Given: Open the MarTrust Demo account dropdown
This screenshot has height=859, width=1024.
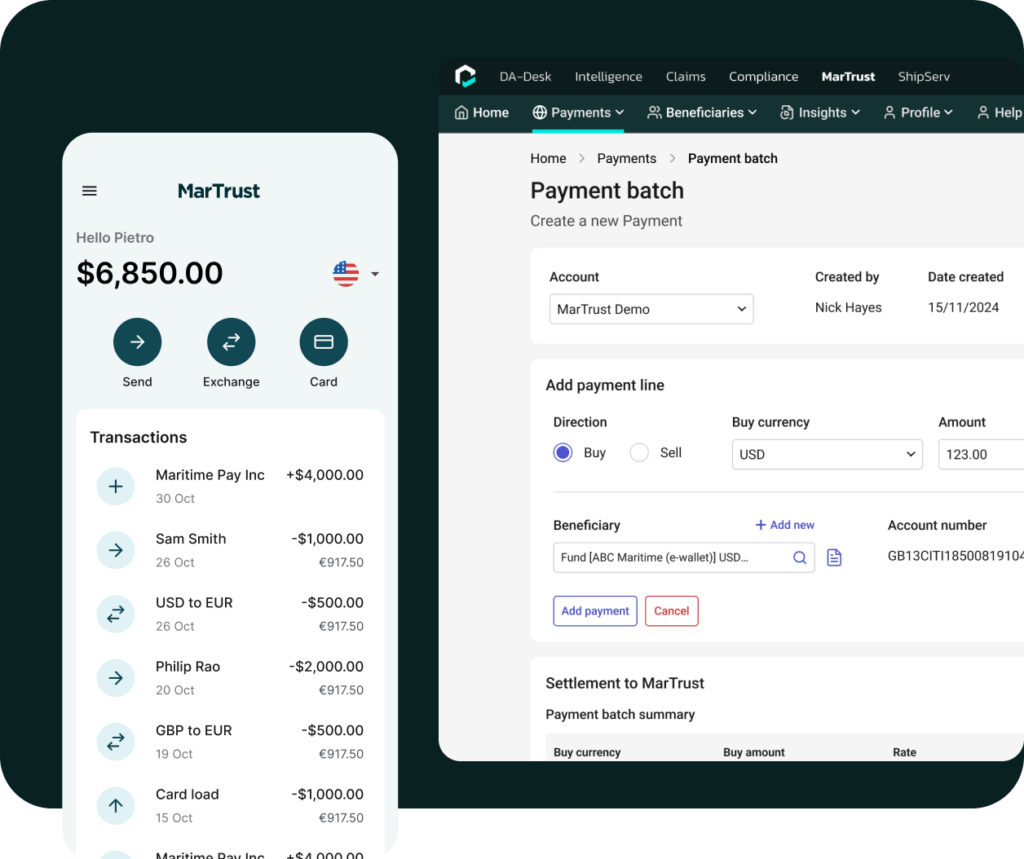Looking at the screenshot, I should [x=651, y=309].
